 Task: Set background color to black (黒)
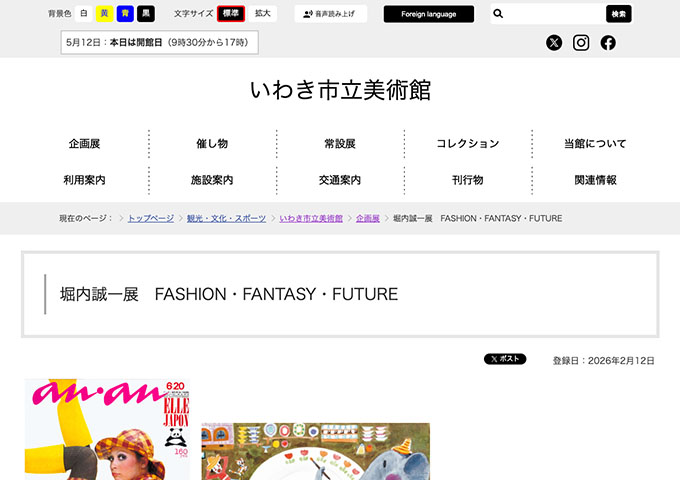146,13
